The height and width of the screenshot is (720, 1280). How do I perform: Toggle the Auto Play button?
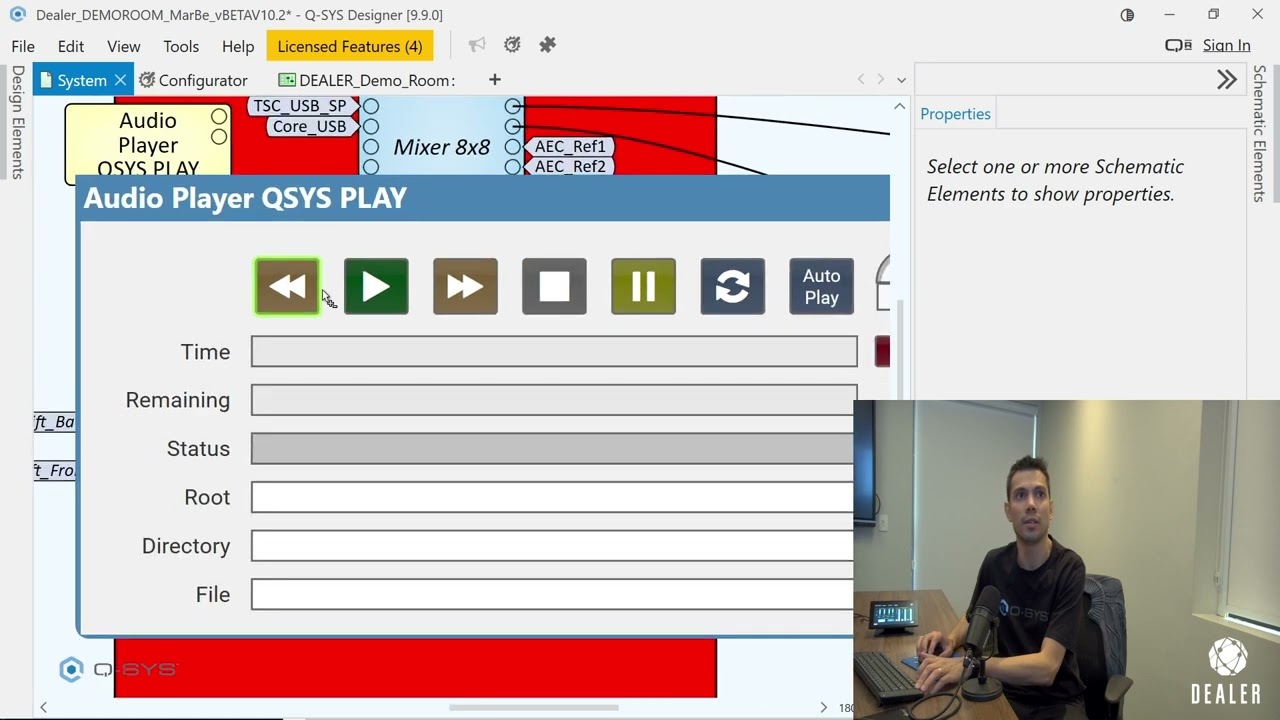click(821, 287)
